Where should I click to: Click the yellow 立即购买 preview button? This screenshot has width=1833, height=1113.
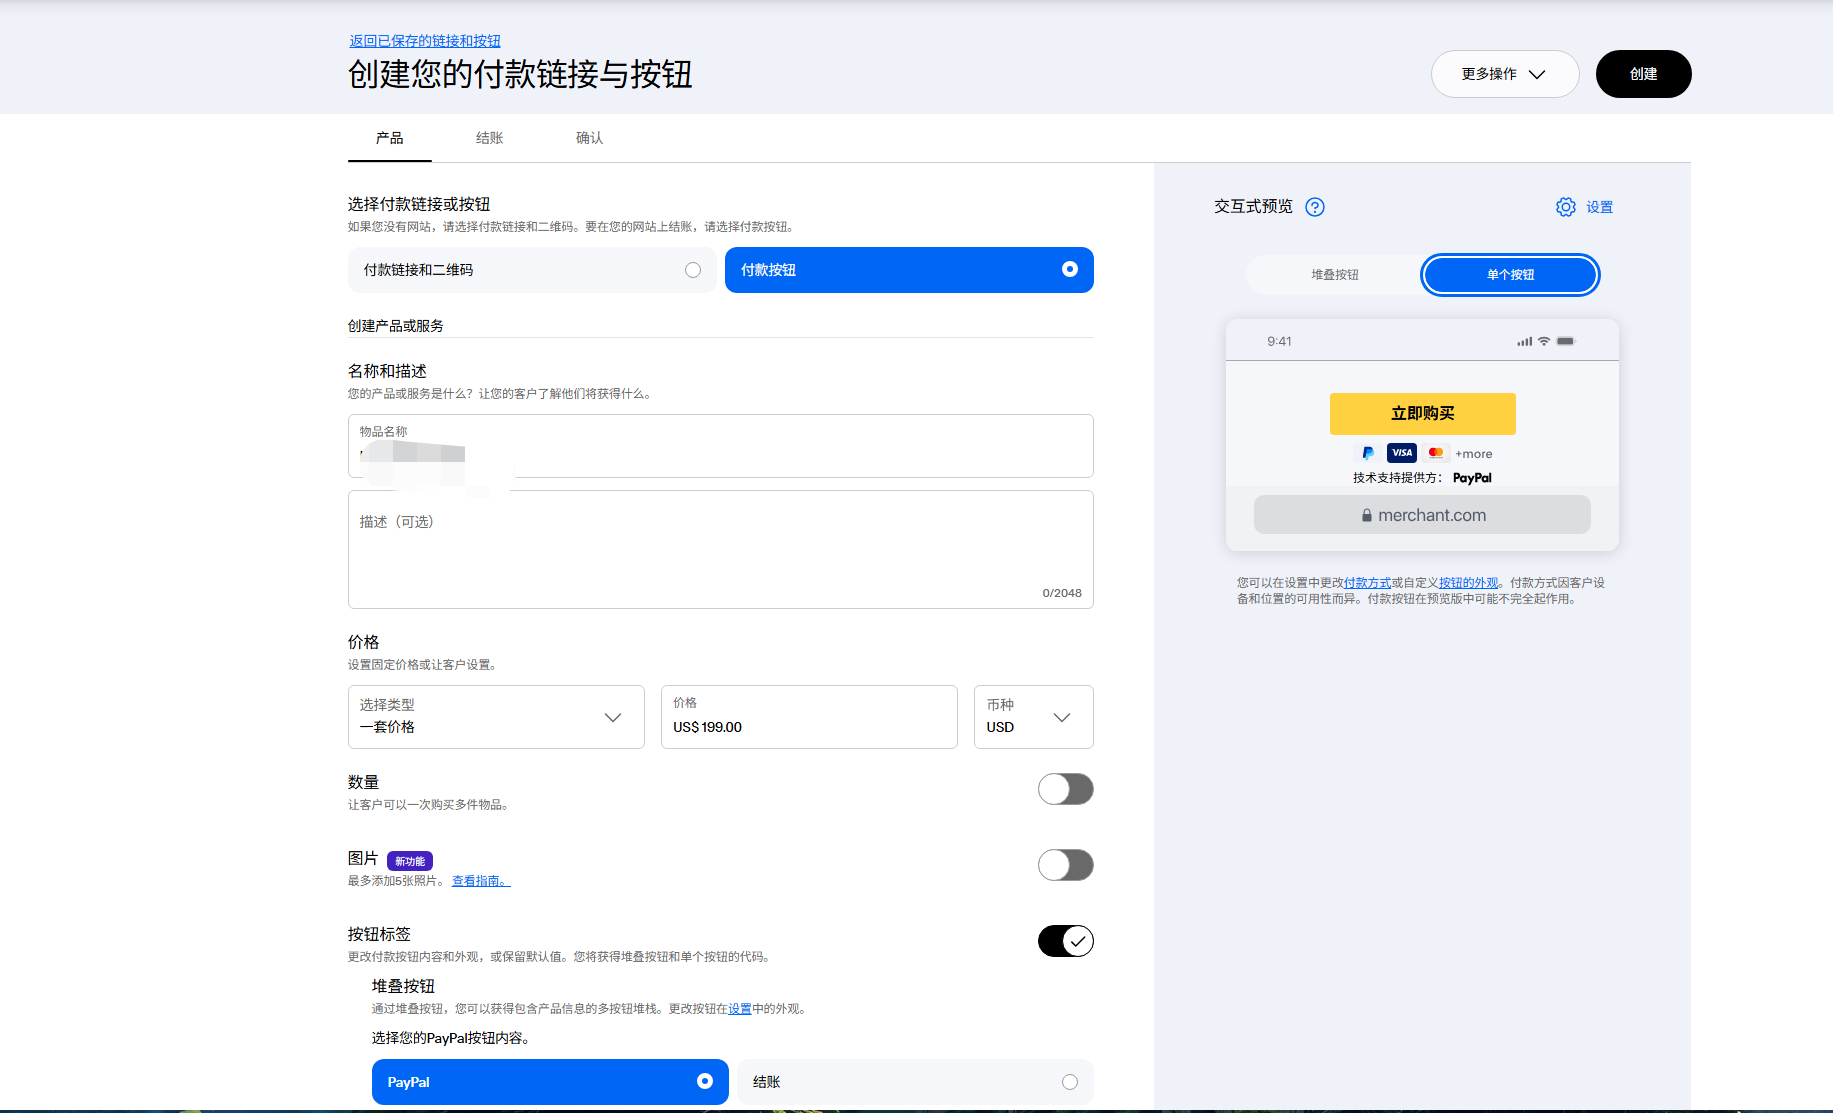[1423, 414]
